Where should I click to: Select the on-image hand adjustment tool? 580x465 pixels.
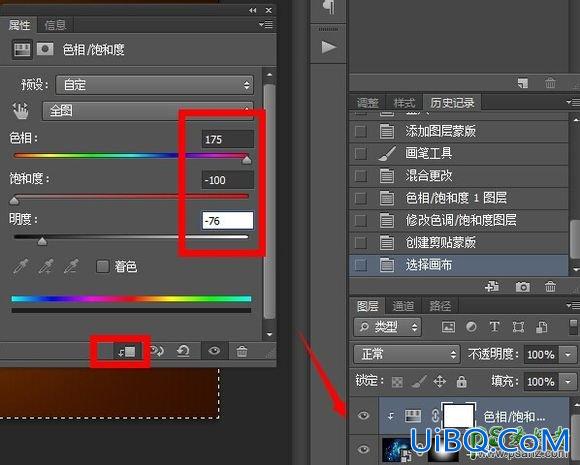tap(21, 111)
